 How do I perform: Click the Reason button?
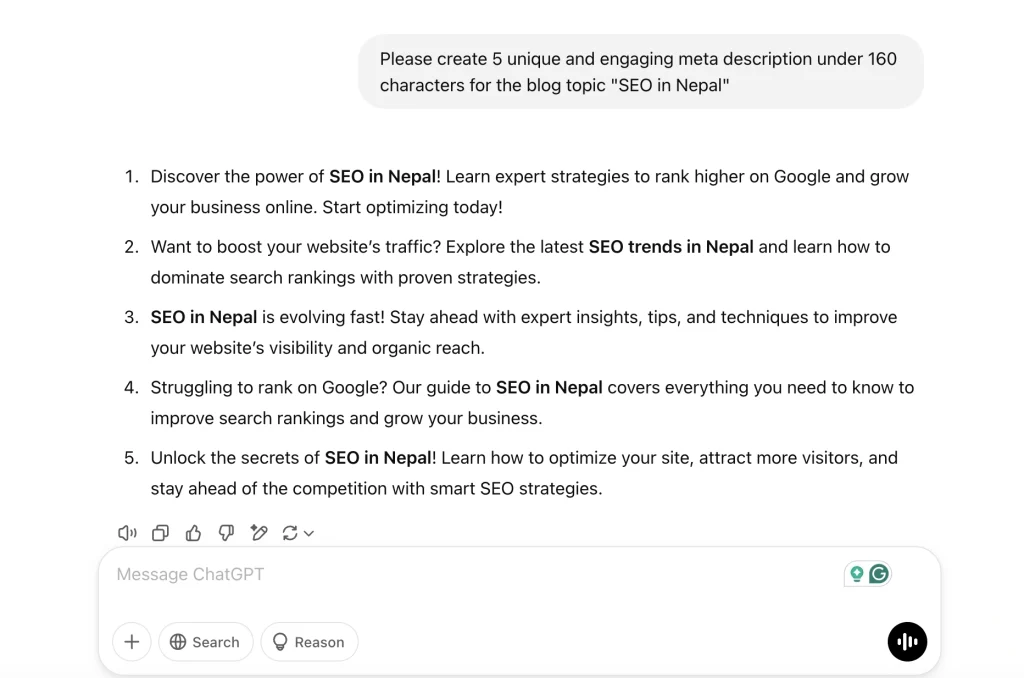click(309, 641)
